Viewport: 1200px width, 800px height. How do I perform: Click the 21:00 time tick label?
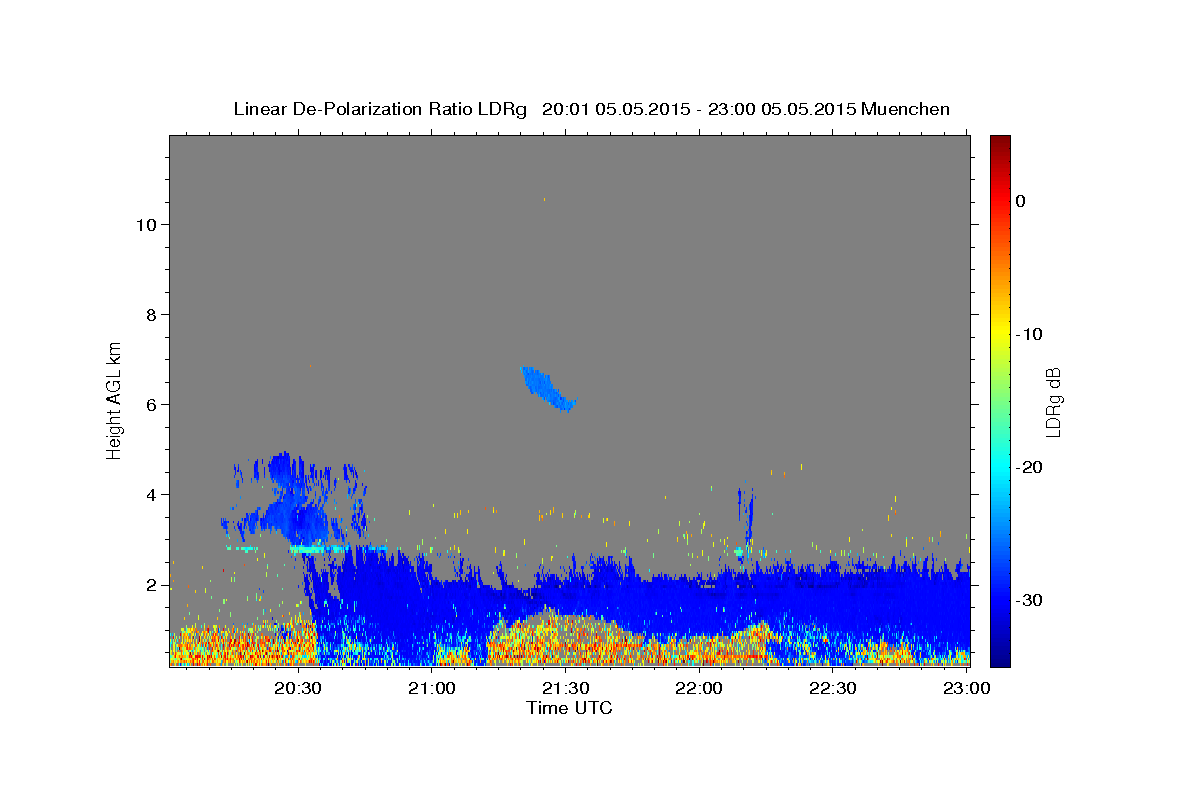pyautogui.click(x=432, y=688)
